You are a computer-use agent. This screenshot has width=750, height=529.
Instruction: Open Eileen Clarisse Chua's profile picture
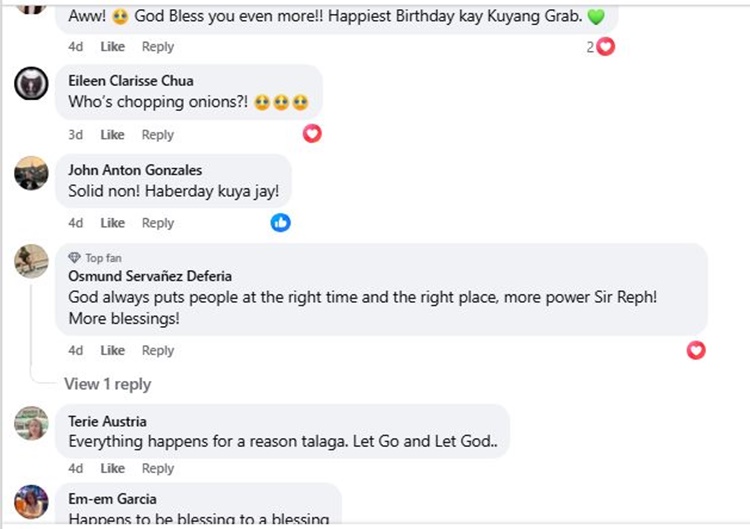coord(31,85)
